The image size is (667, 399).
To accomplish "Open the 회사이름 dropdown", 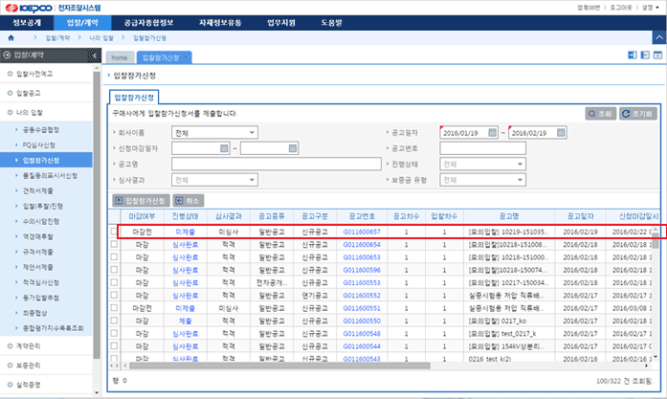I will (214, 133).
